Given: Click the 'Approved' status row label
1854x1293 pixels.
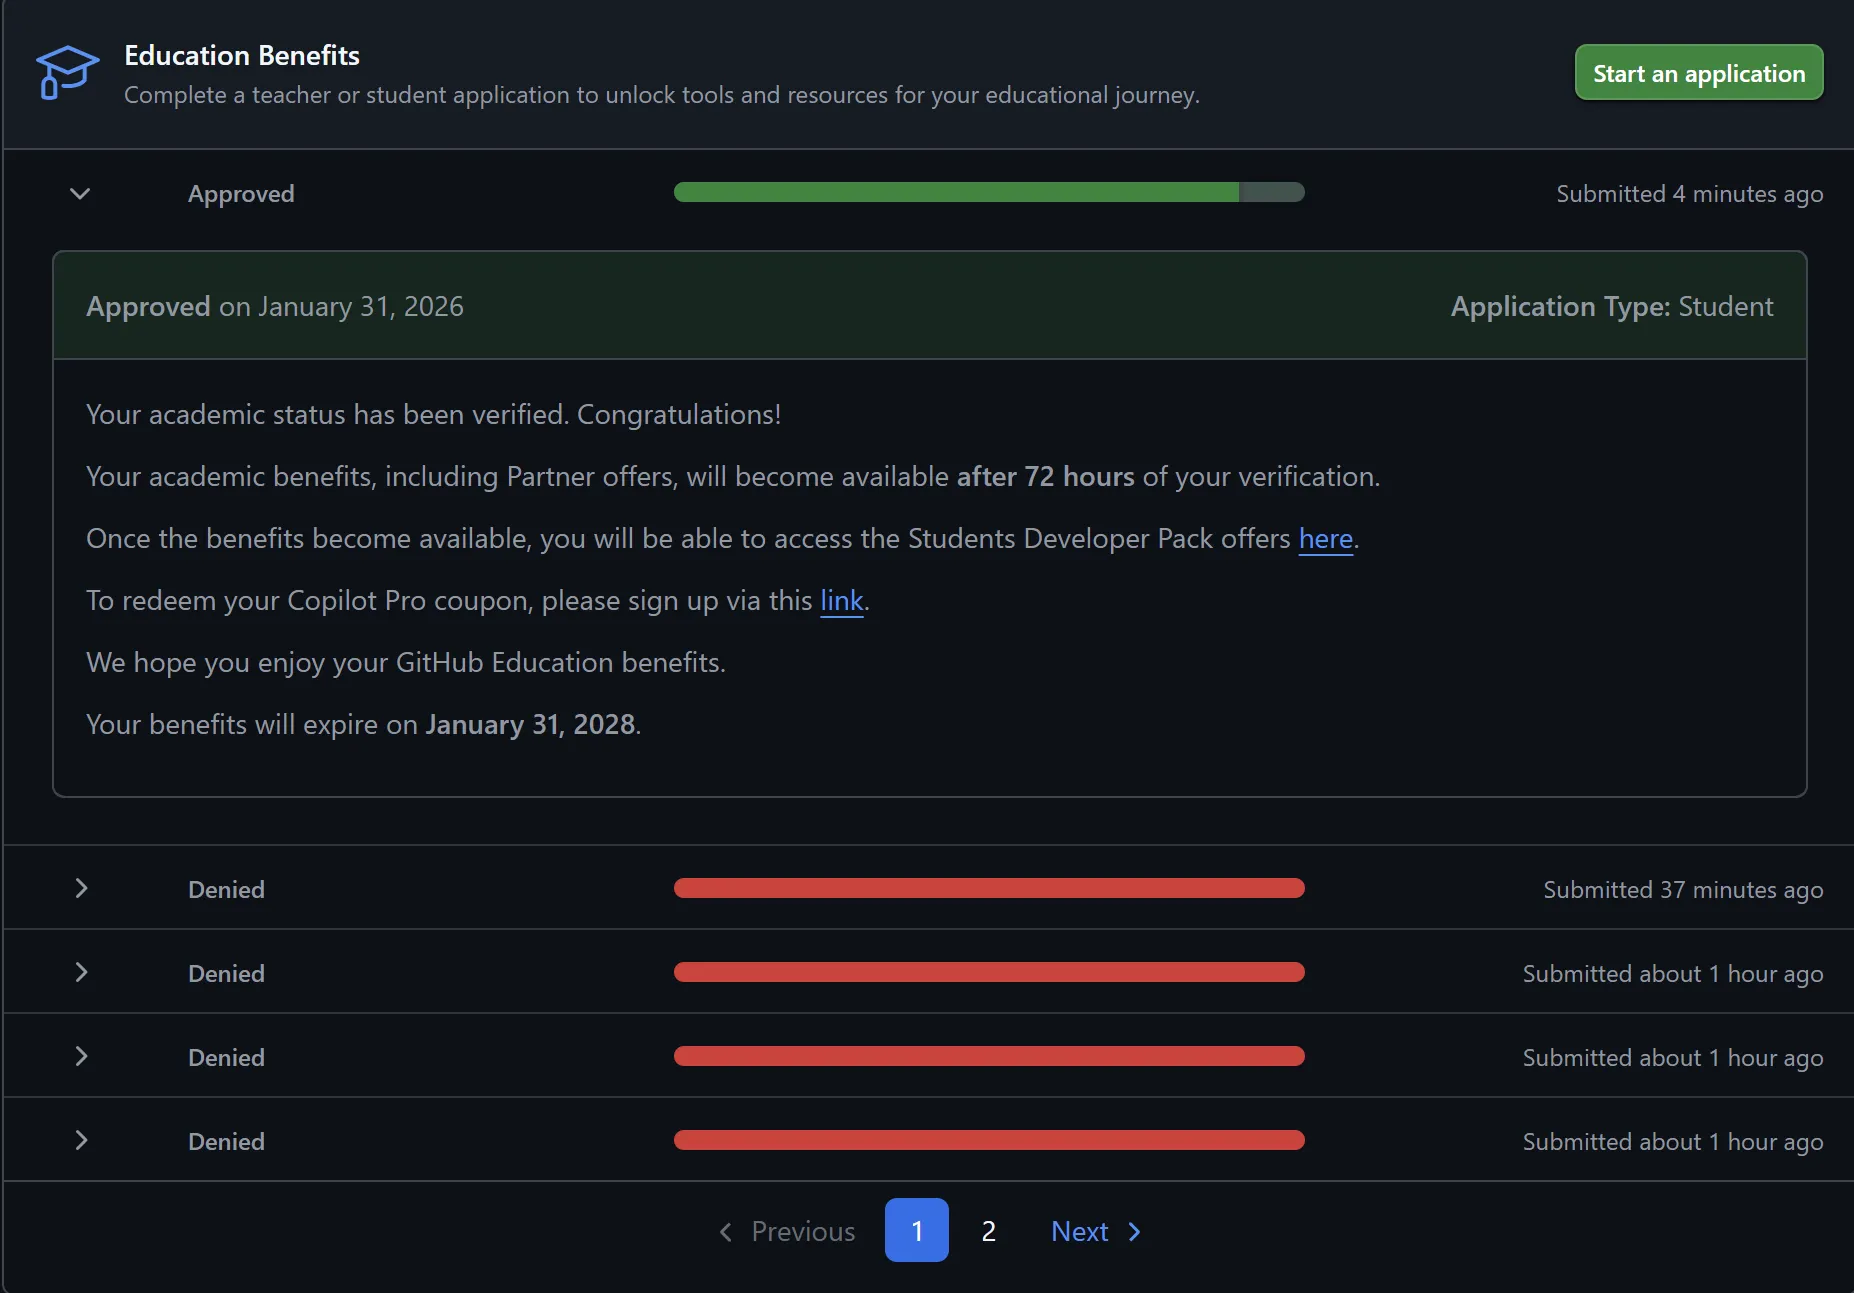Looking at the screenshot, I should click(x=241, y=194).
